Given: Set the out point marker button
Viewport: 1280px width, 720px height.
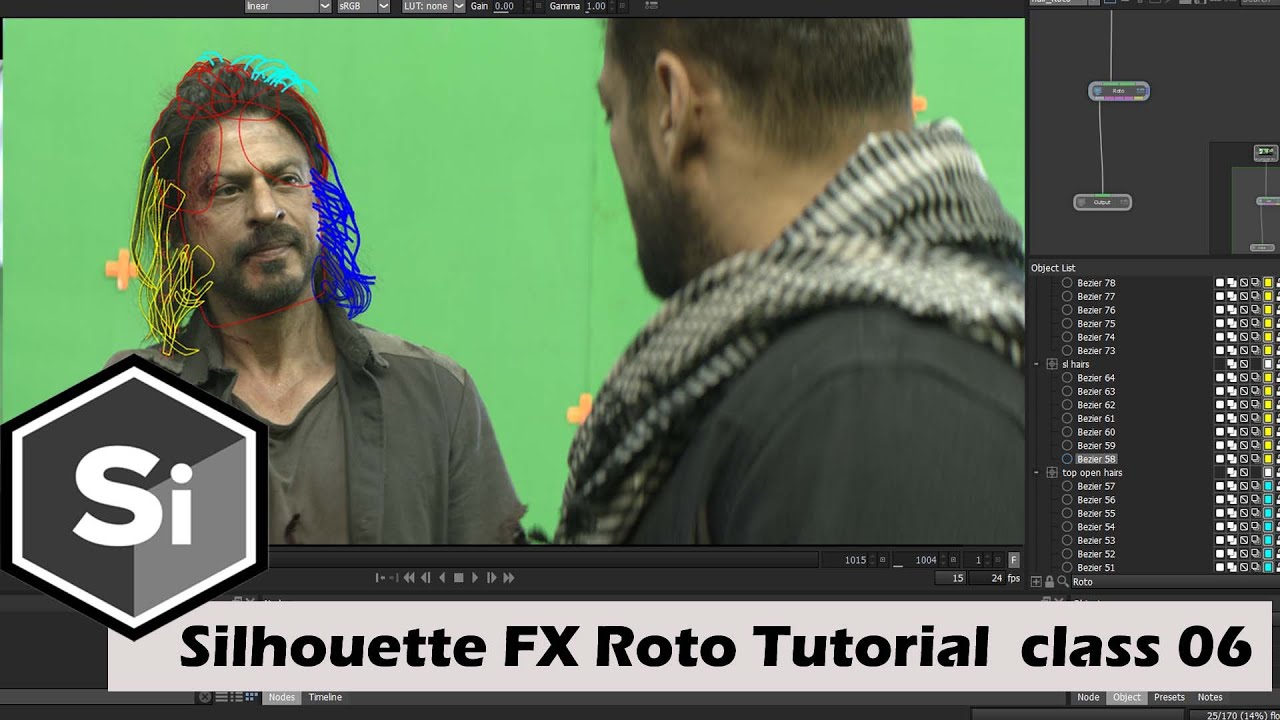Looking at the screenshot, I should (394, 578).
